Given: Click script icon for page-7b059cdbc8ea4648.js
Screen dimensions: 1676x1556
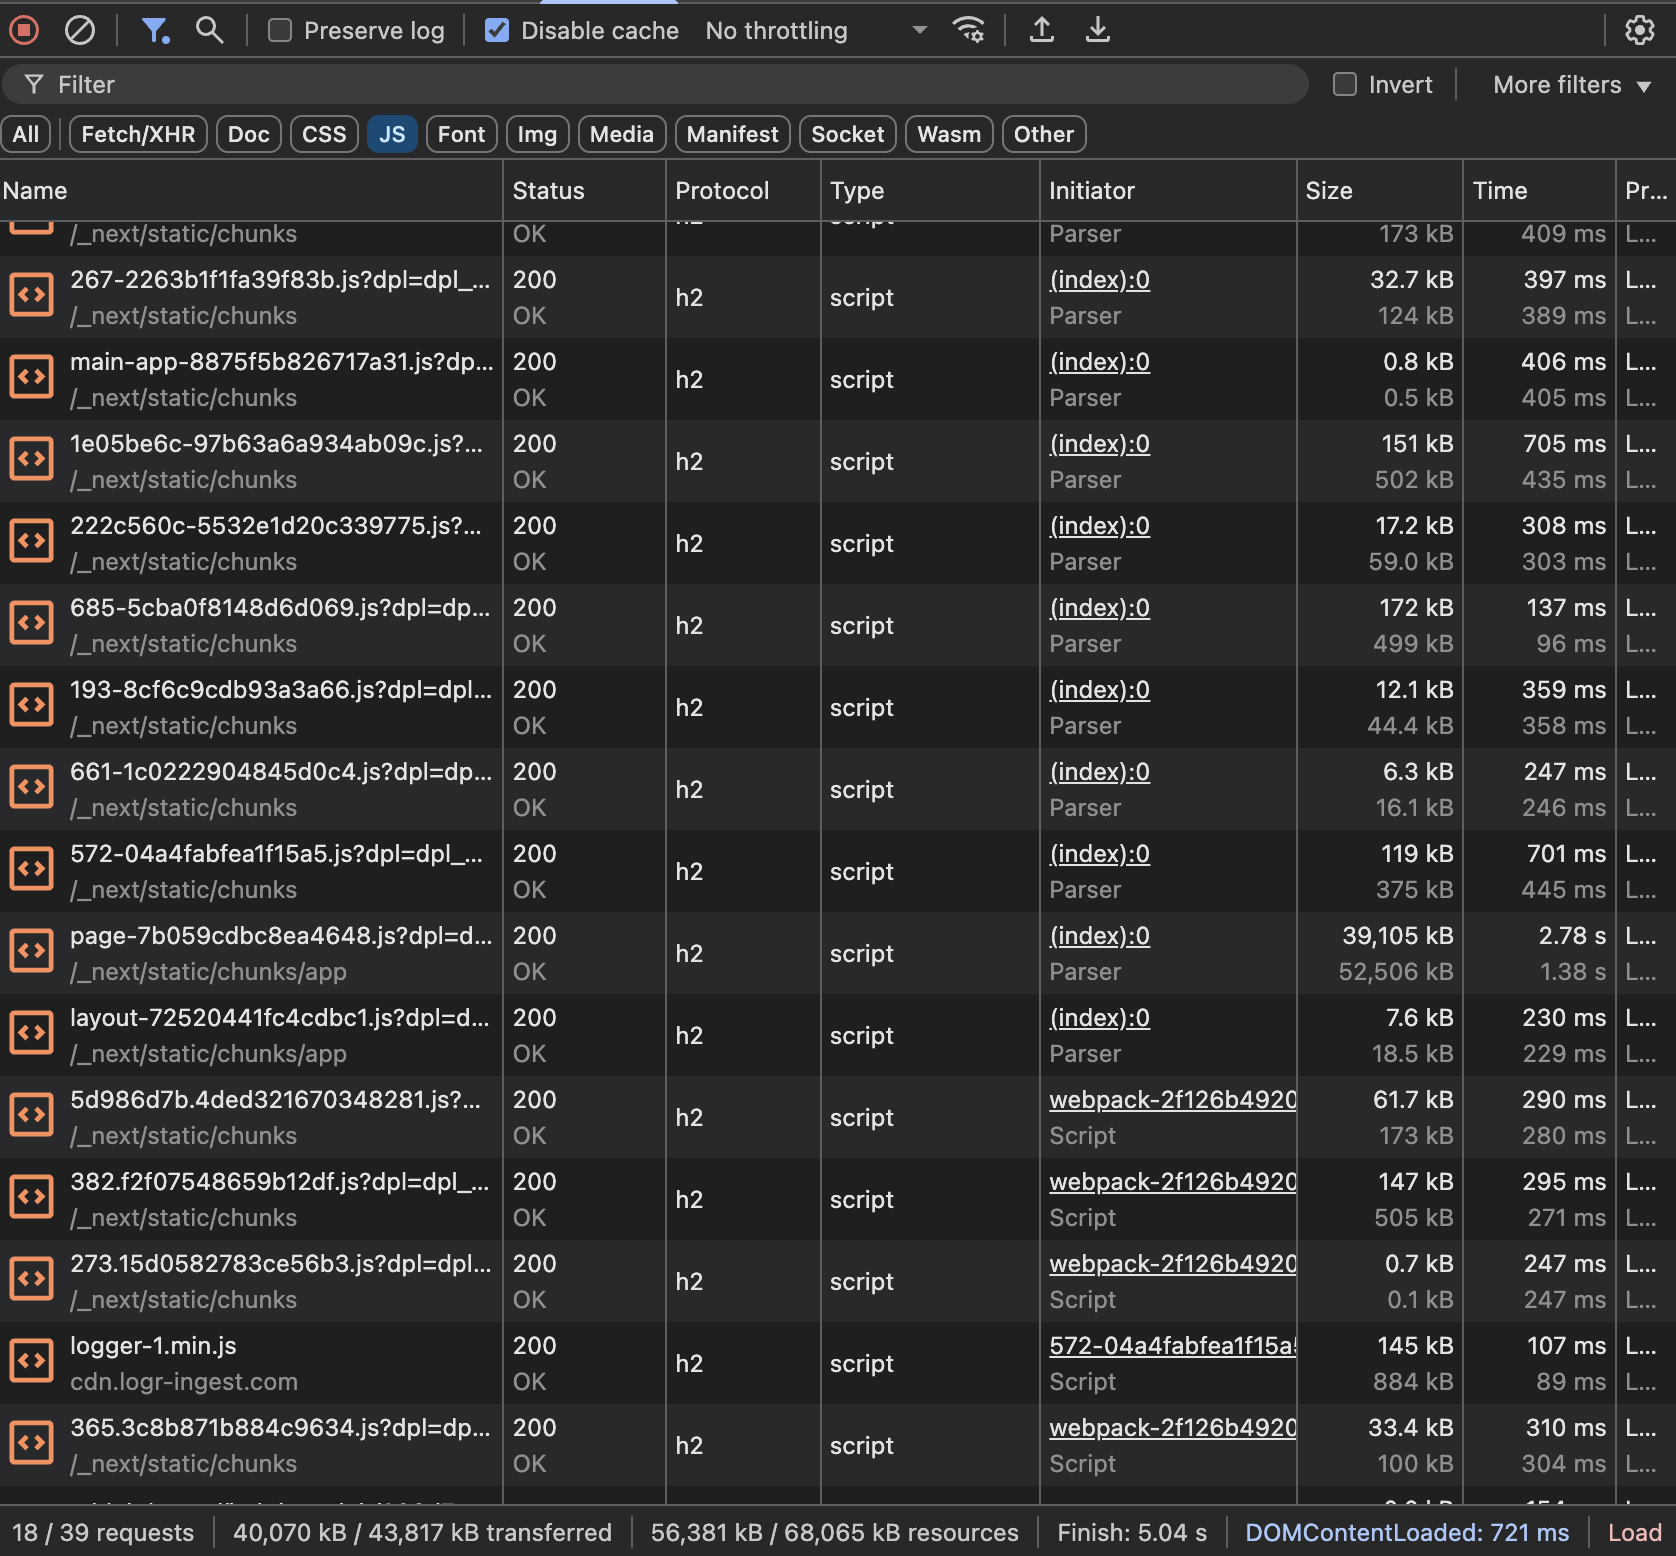Looking at the screenshot, I should (x=32, y=951).
